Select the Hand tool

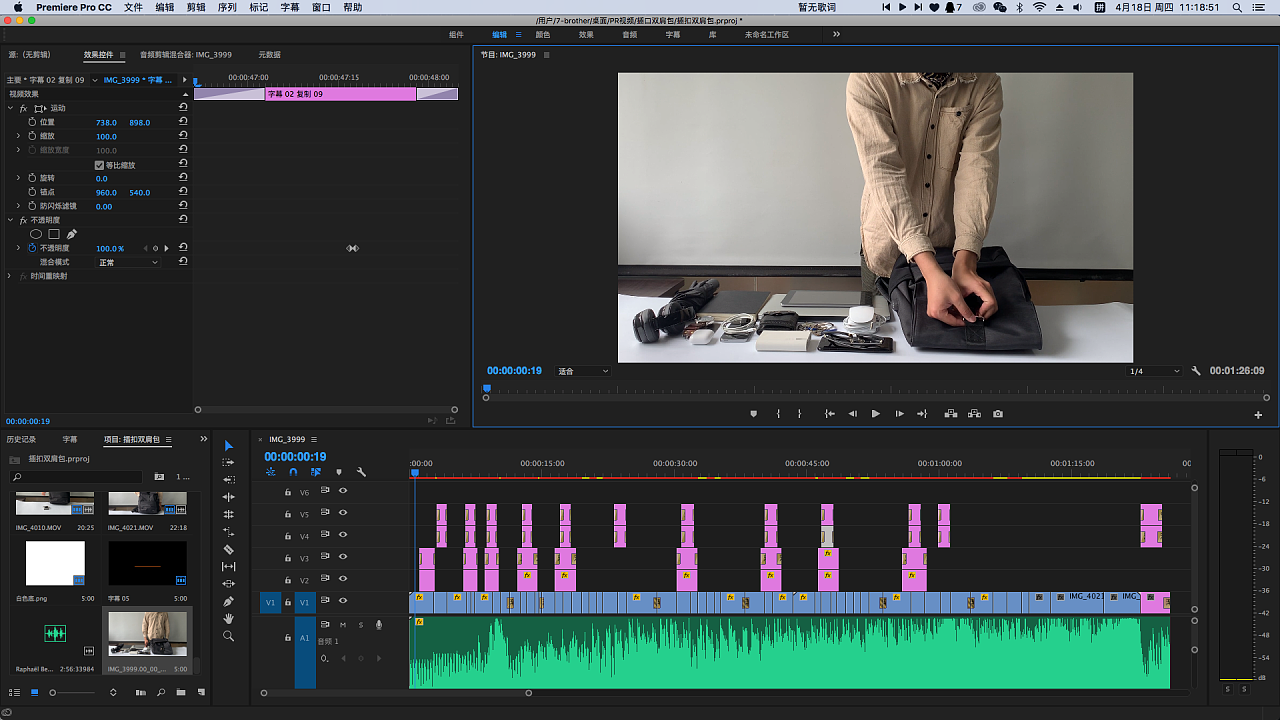coord(228,619)
